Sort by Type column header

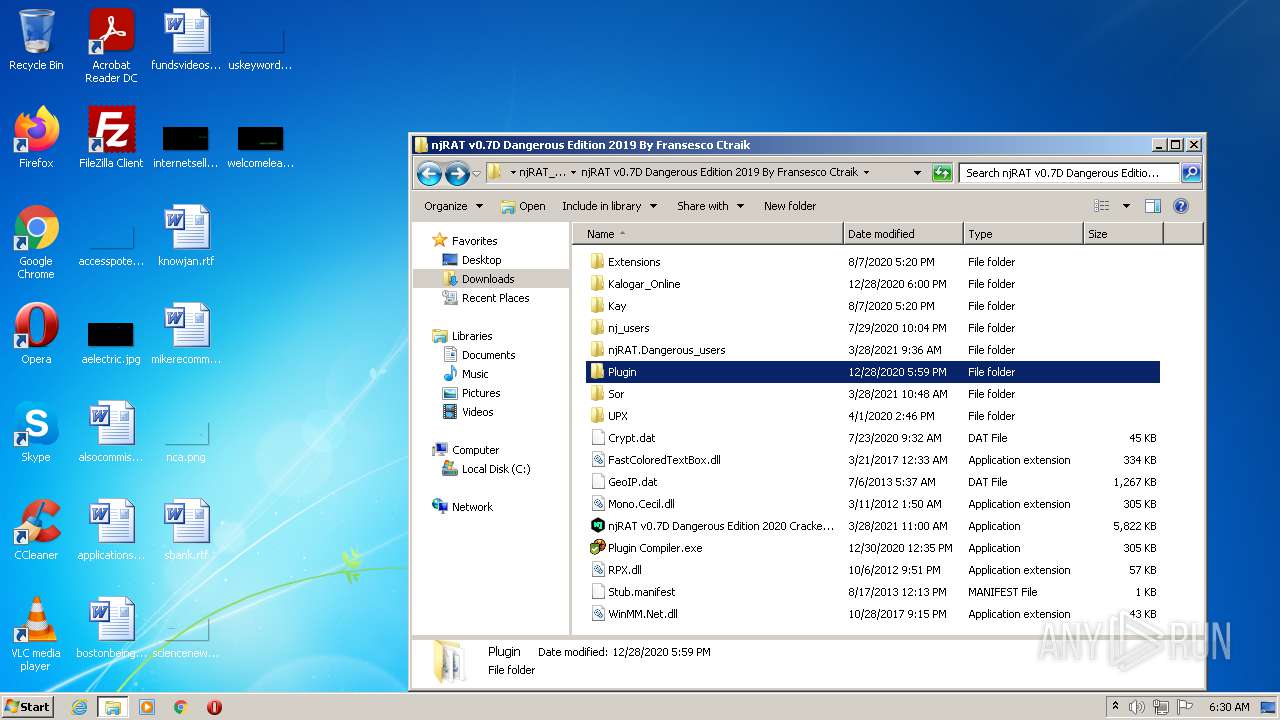coord(1023,234)
